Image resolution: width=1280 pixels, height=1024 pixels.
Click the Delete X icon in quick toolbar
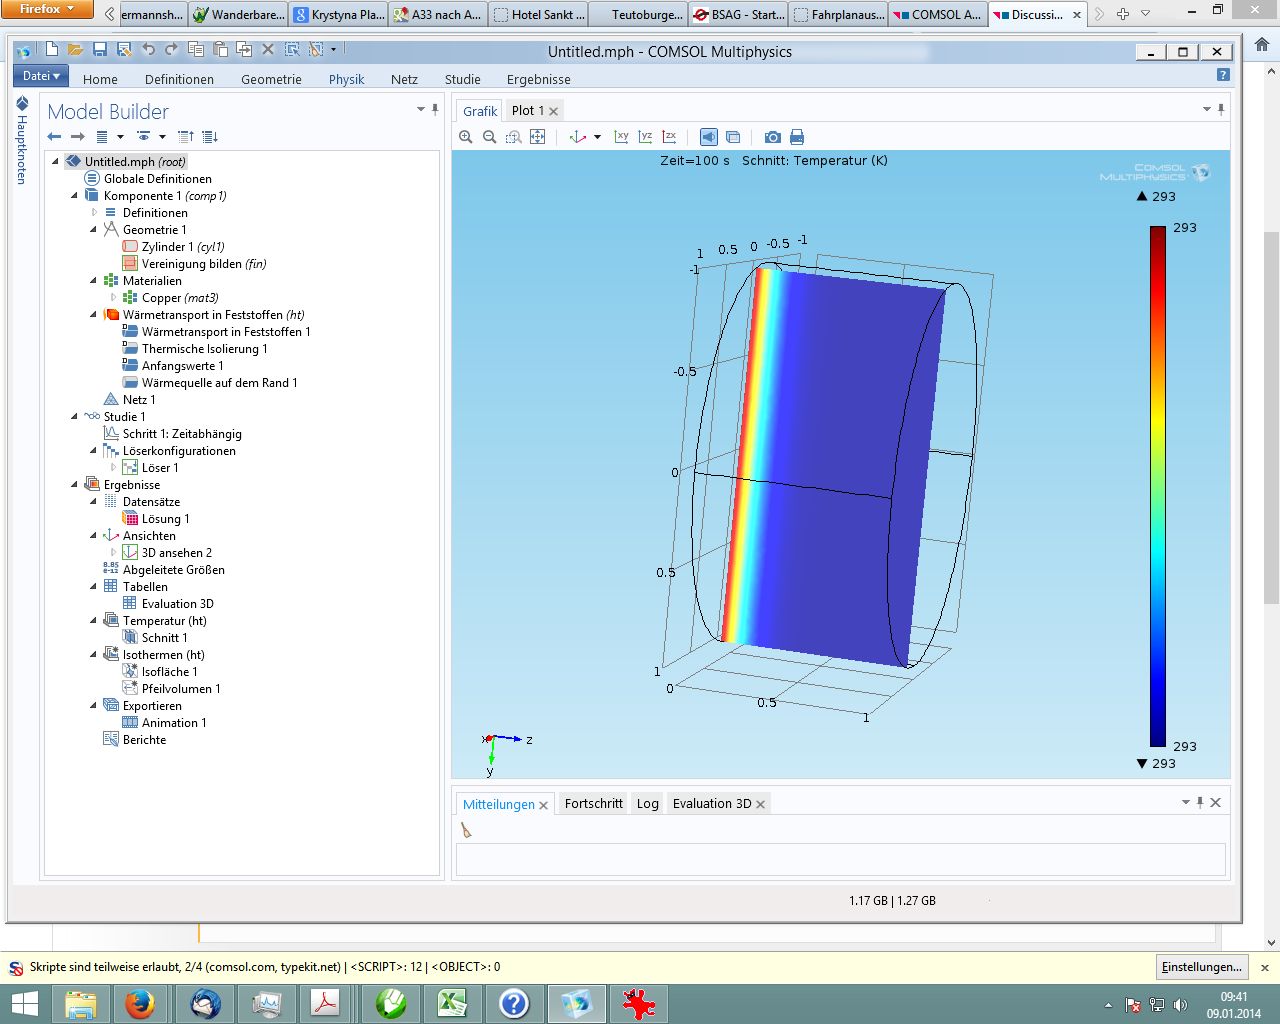(268, 49)
